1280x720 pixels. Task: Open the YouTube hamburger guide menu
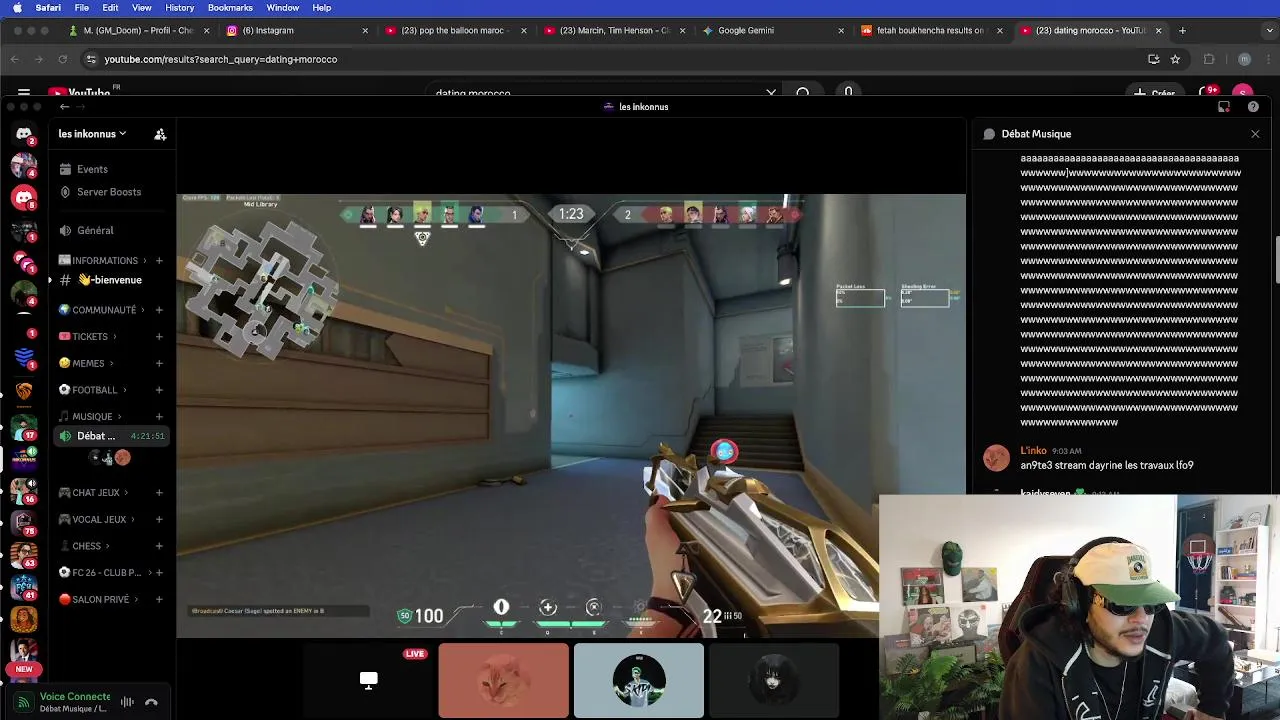coord(24,93)
